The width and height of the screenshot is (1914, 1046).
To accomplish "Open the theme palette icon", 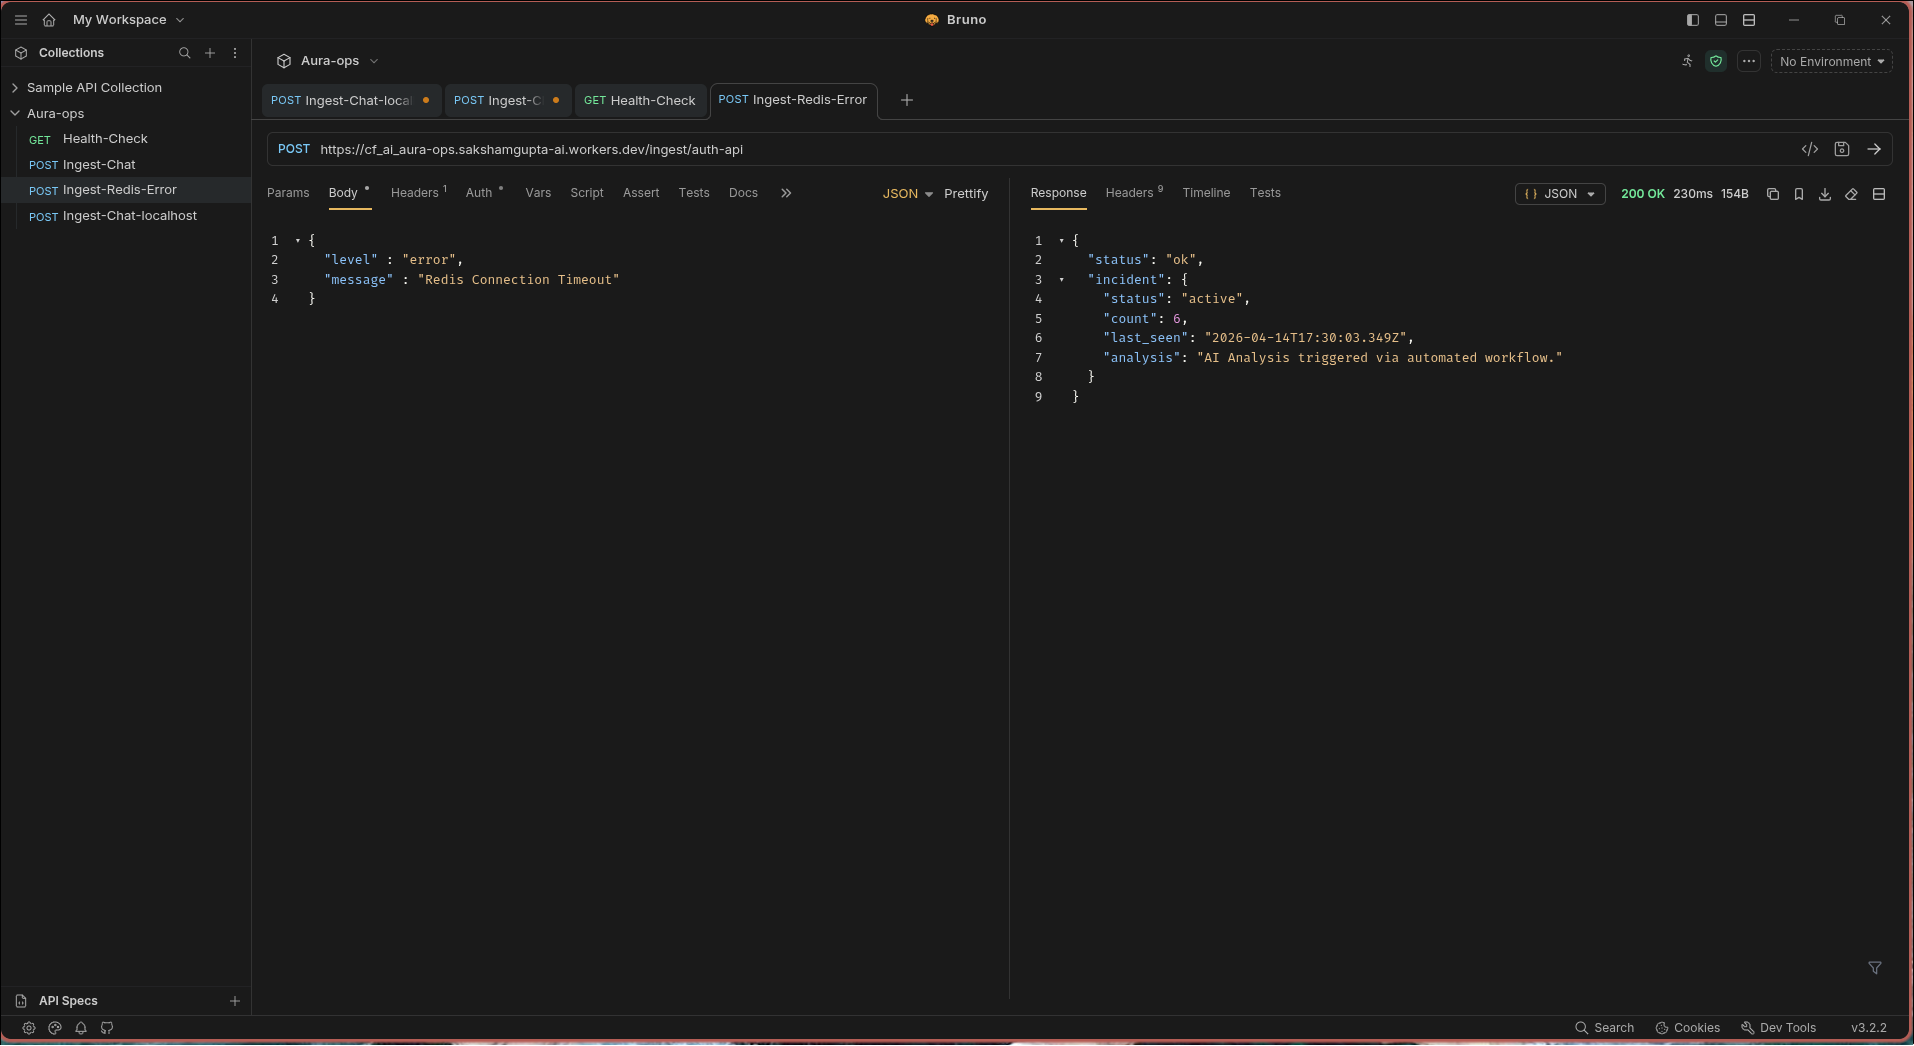I will (55, 1028).
